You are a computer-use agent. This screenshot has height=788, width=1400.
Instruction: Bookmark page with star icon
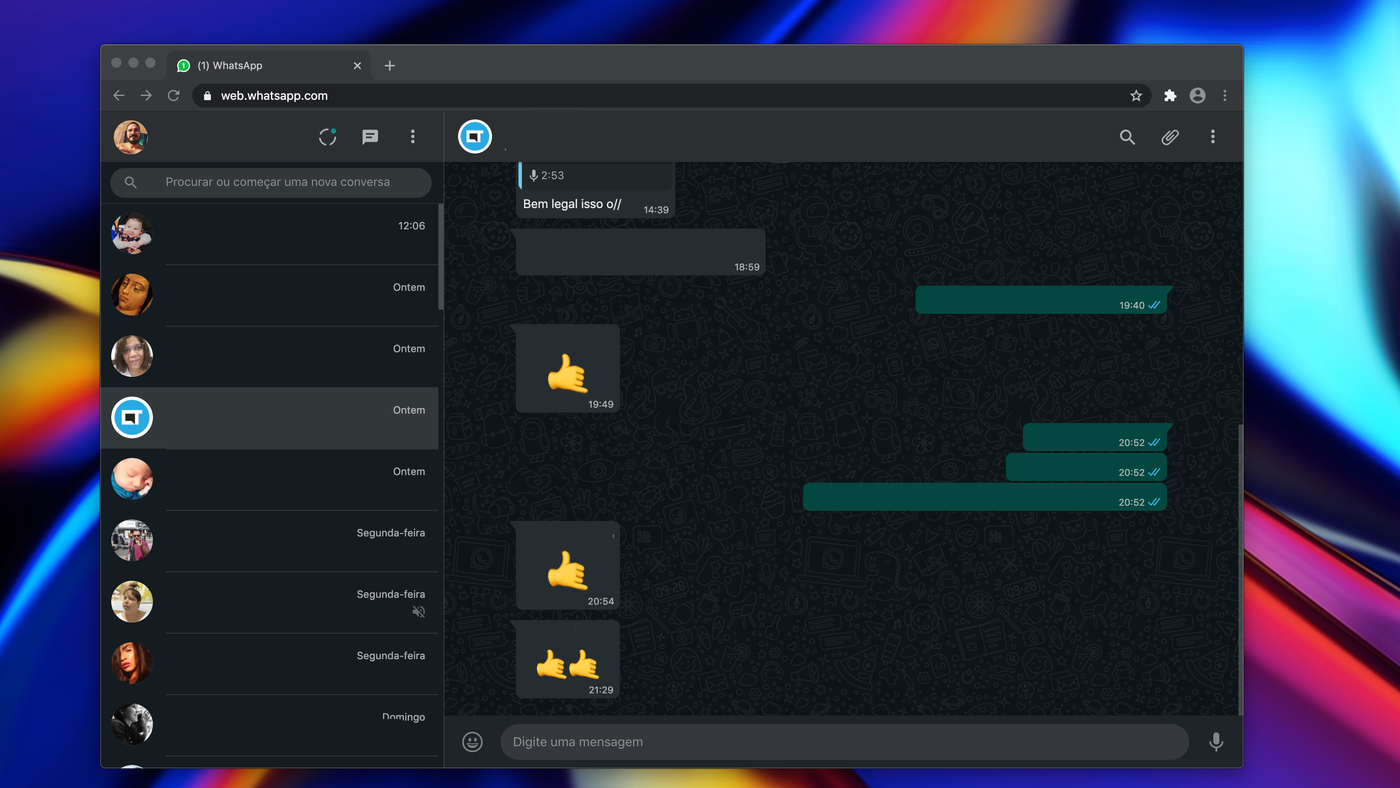[x=1136, y=96]
